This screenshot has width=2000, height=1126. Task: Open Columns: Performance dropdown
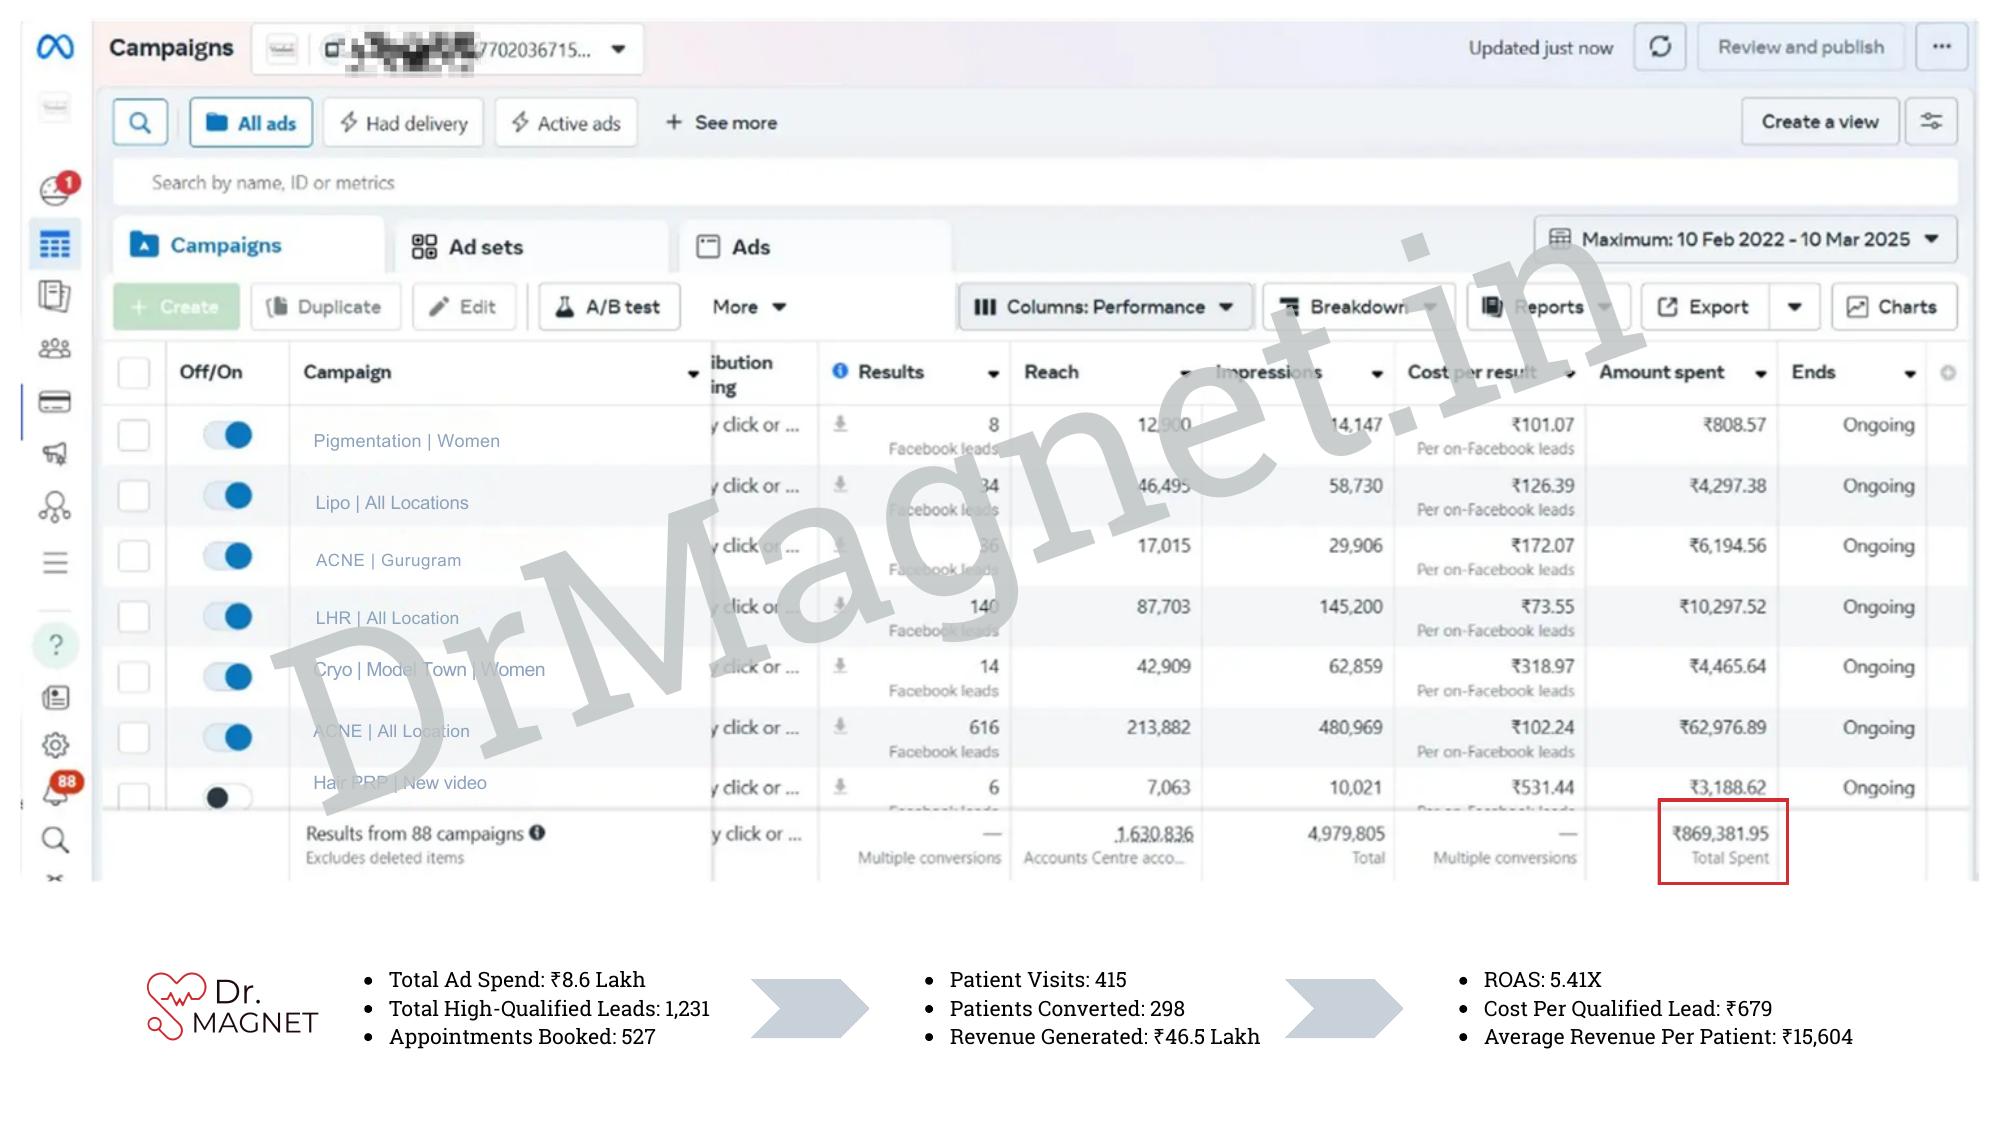click(x=1105, y=307)
